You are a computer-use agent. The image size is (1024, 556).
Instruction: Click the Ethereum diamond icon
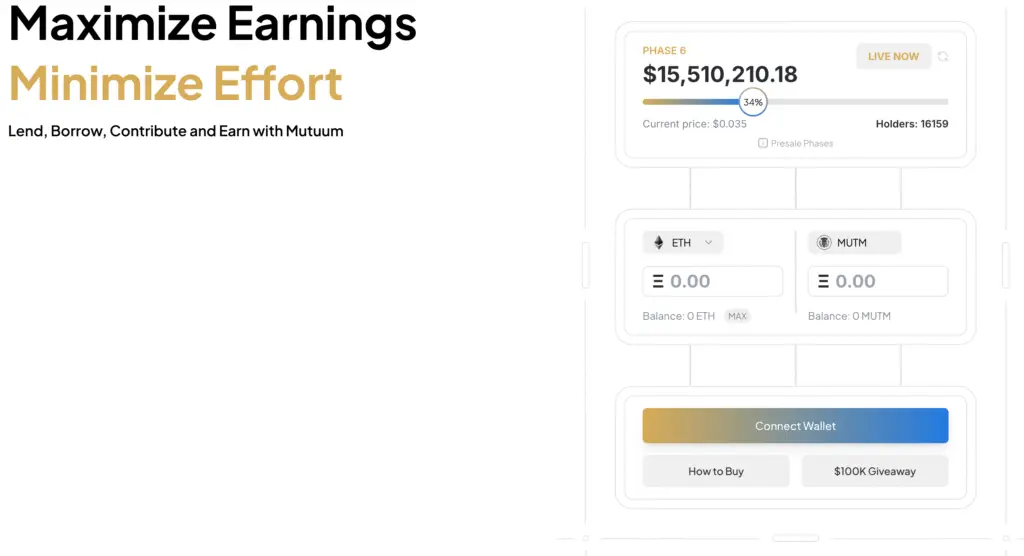click(x=658, y=242)
